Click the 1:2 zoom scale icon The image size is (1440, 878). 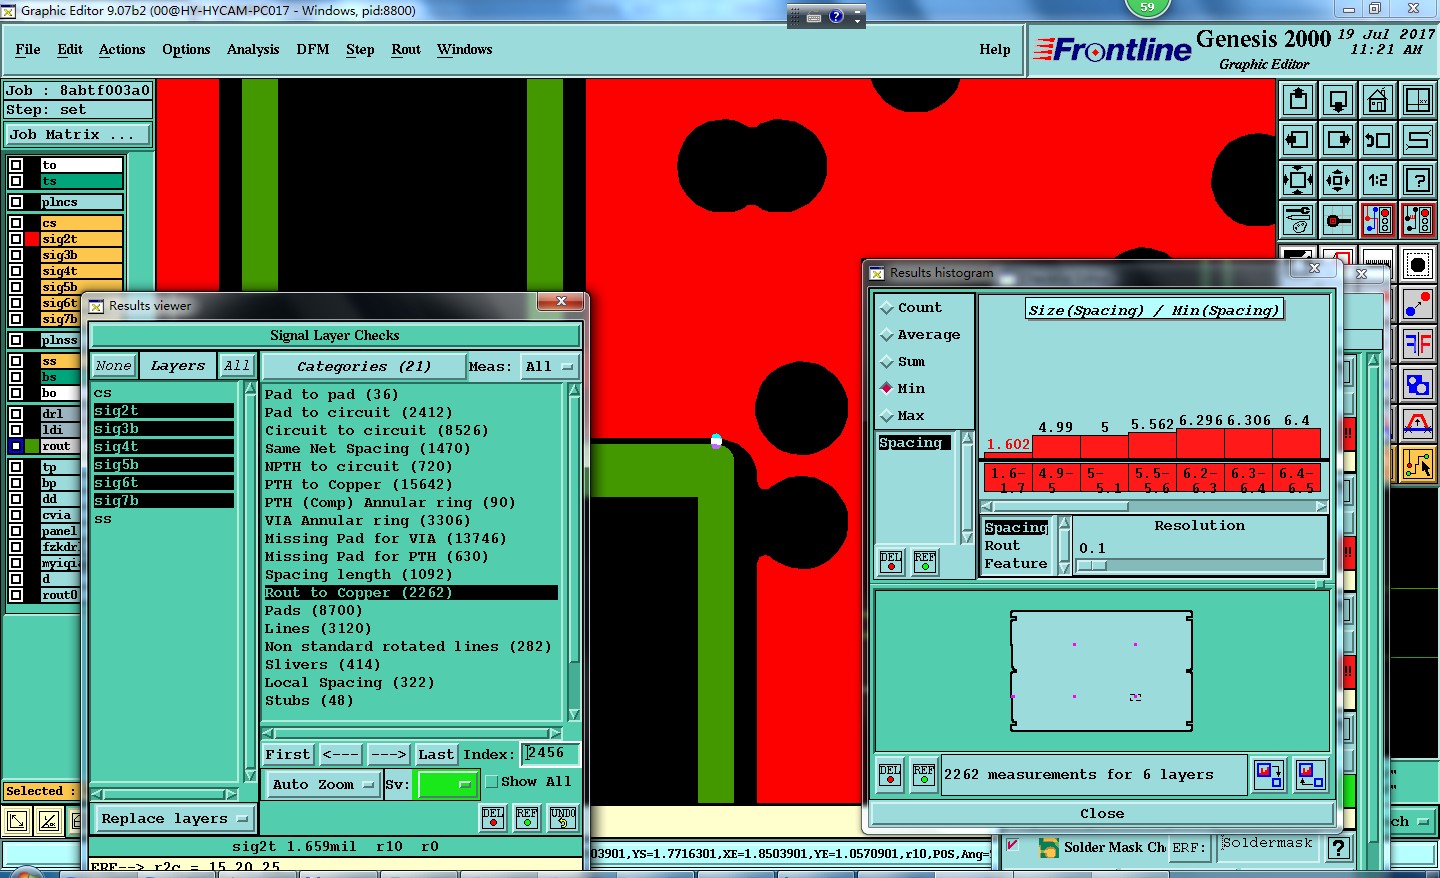point(1378,180)
